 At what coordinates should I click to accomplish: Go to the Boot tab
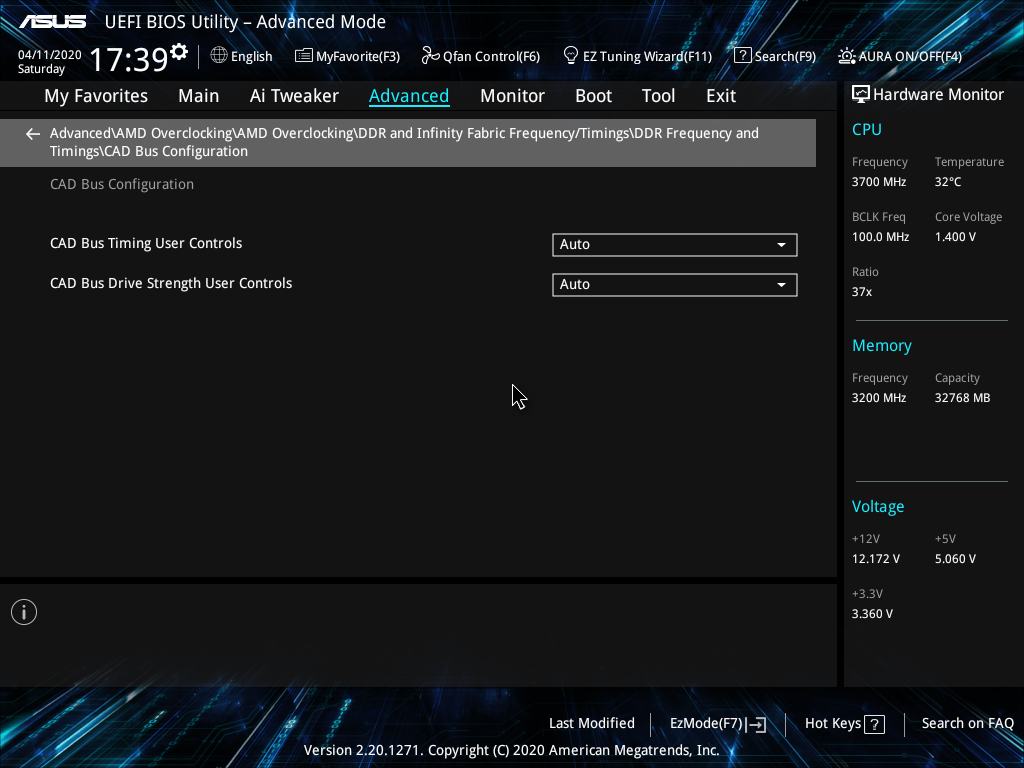click(x=593, y=96)
